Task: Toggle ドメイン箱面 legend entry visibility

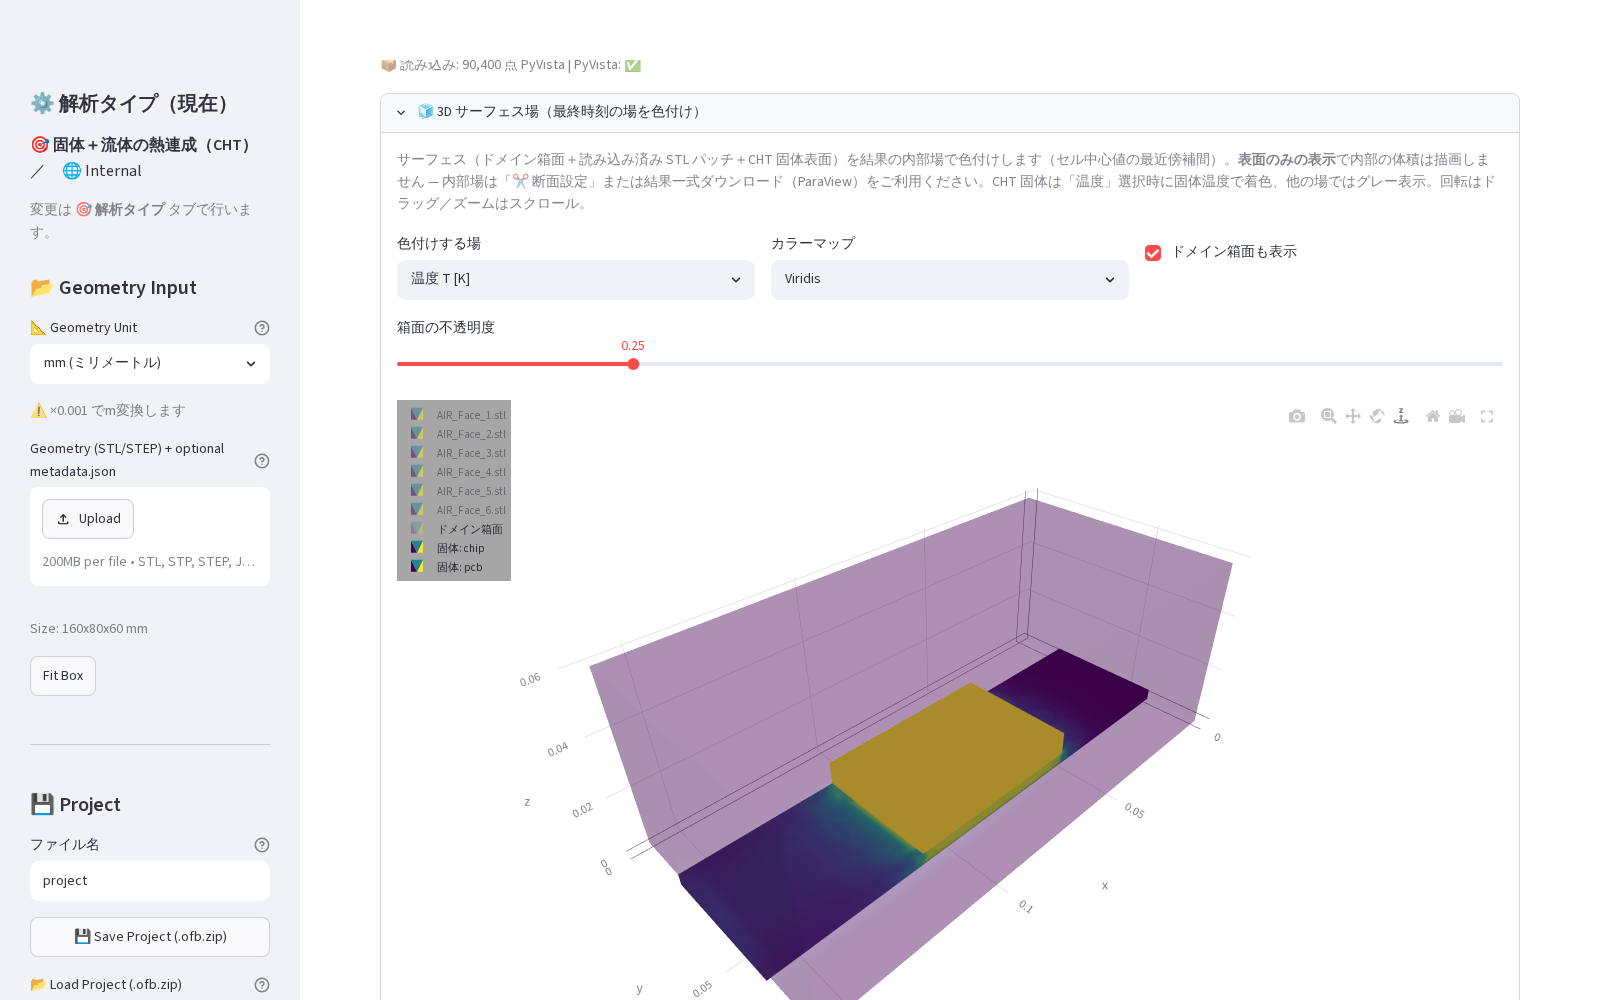Action: [458, 529]
